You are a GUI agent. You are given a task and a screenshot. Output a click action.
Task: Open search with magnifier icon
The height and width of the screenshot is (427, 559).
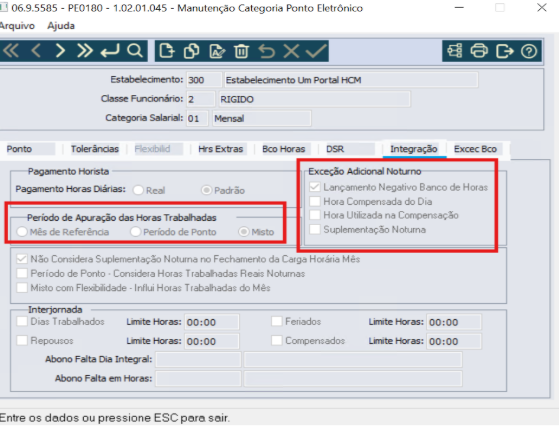[135, 51]
